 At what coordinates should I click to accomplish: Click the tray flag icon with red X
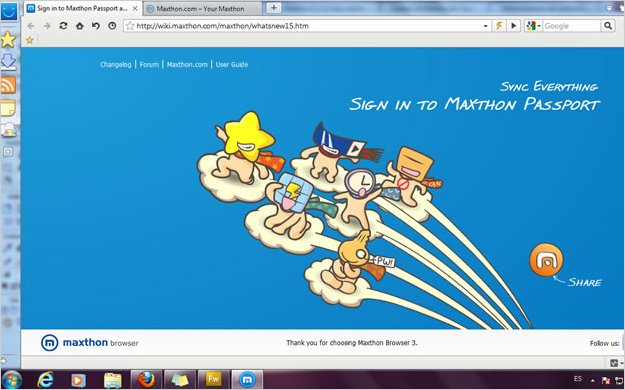605,380
